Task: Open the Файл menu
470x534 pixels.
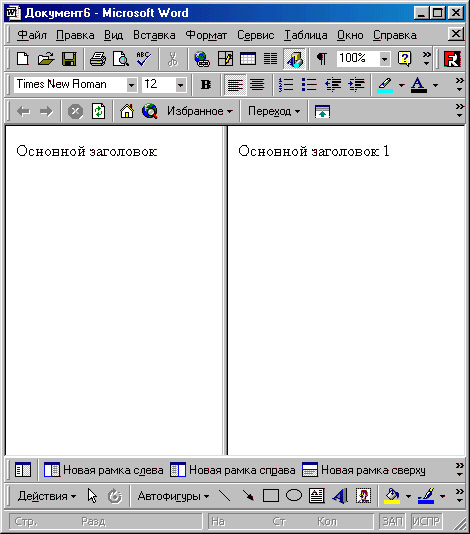Action: point(32,35)
